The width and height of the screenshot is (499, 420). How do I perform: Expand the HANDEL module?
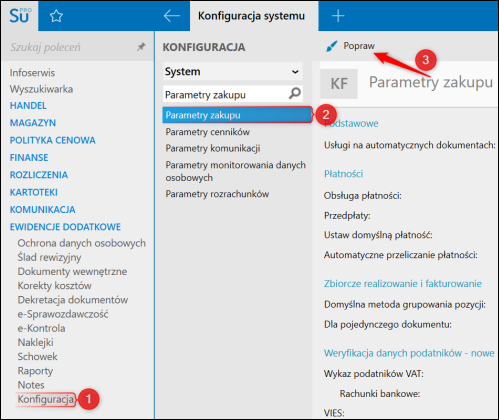[x=28, y=106]
